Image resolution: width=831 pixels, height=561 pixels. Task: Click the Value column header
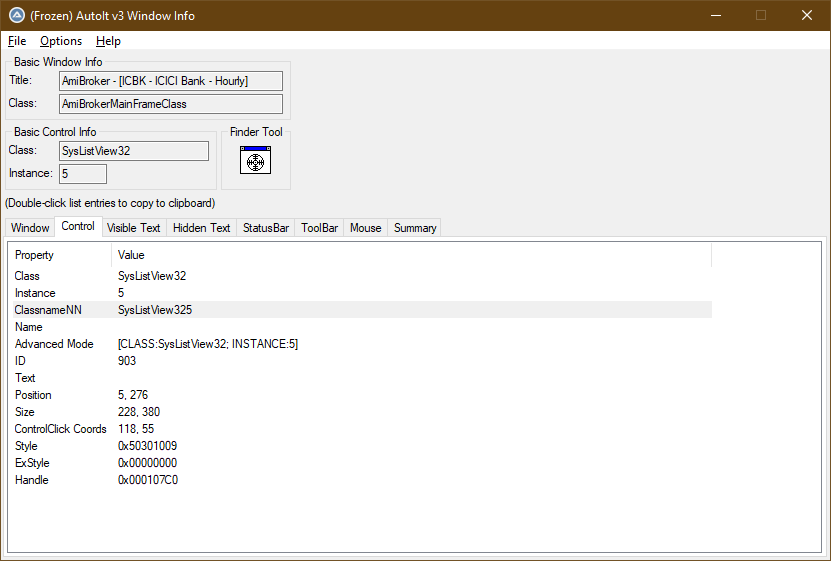[411, 255]
